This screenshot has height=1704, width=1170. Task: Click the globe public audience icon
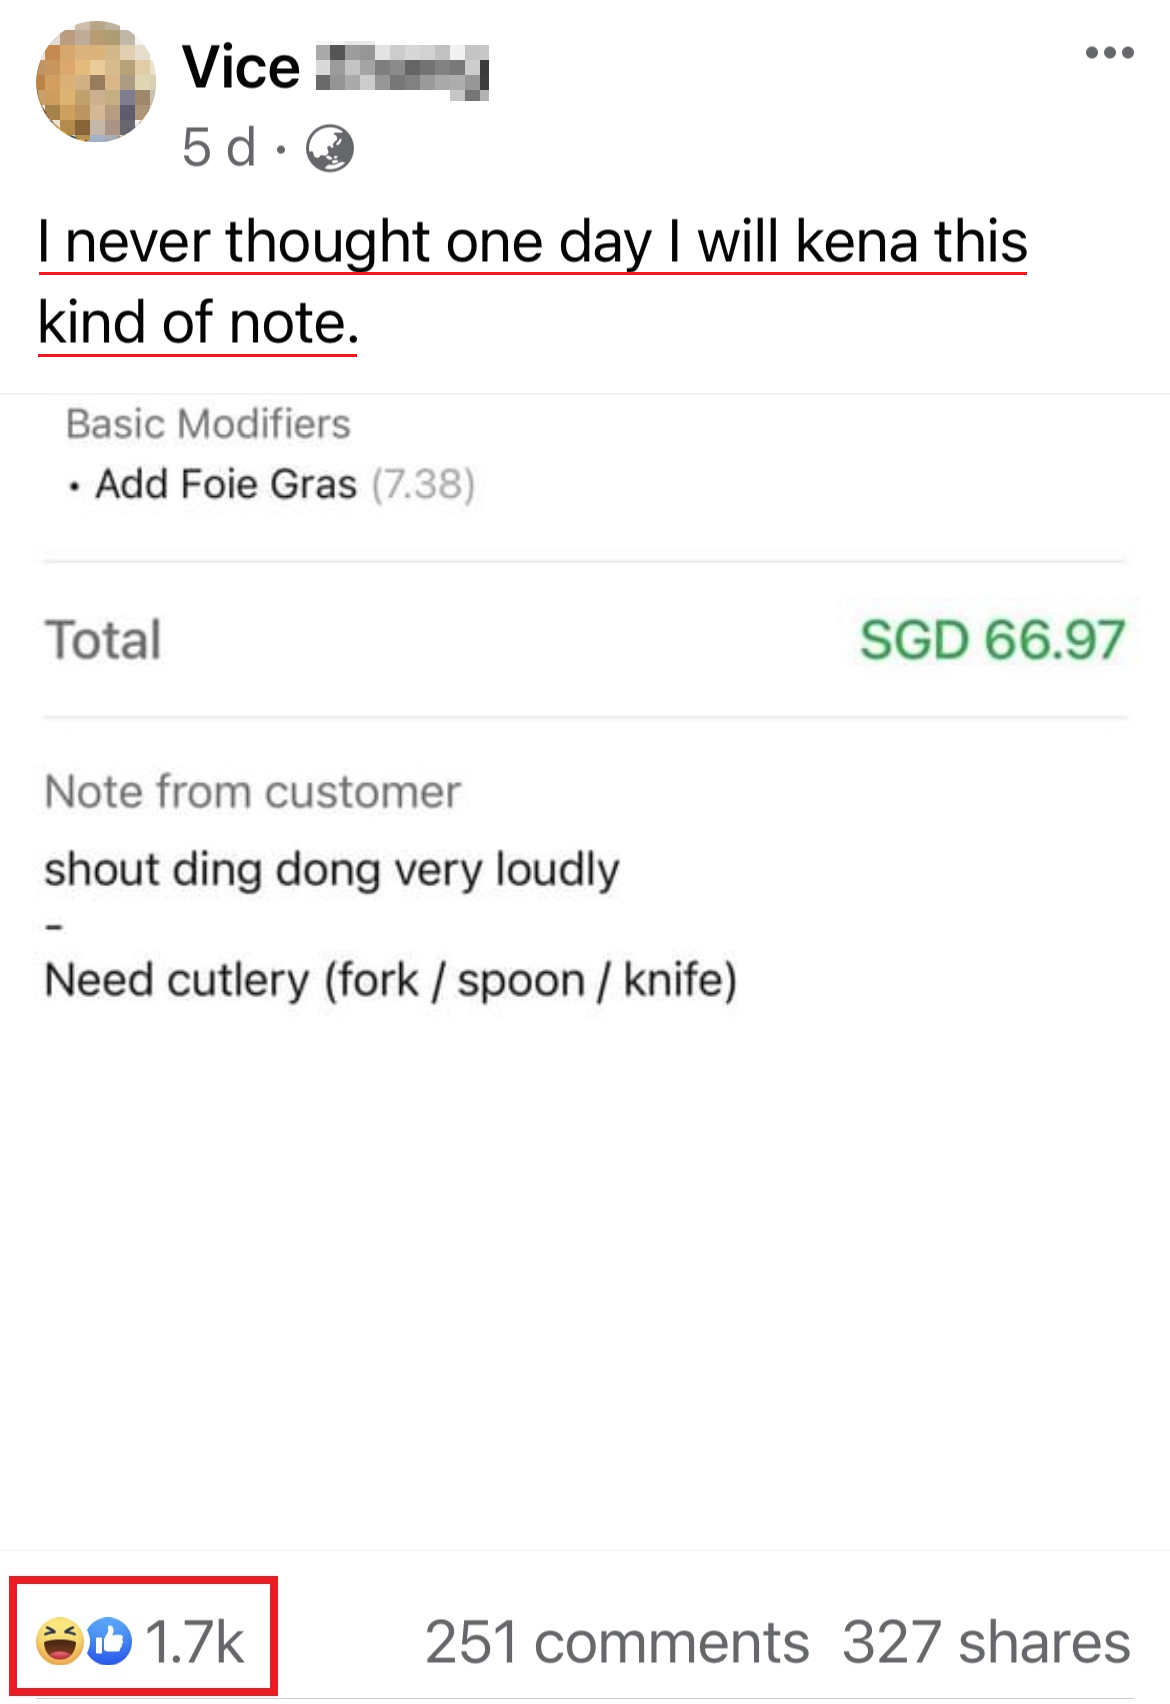[x=330, y=149]
